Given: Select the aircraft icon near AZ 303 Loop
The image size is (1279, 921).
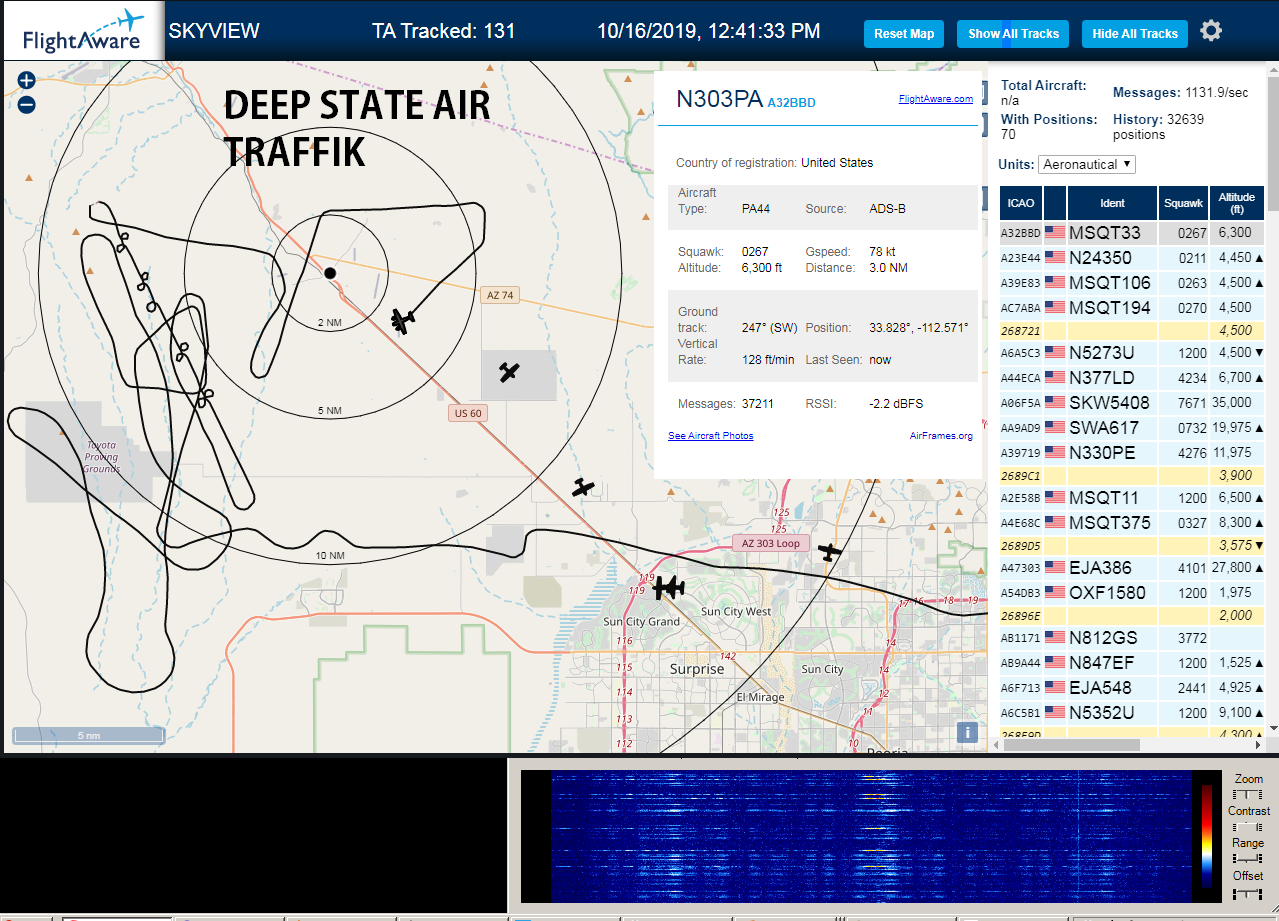Looking at the screenshot, I should coord(829,551).
